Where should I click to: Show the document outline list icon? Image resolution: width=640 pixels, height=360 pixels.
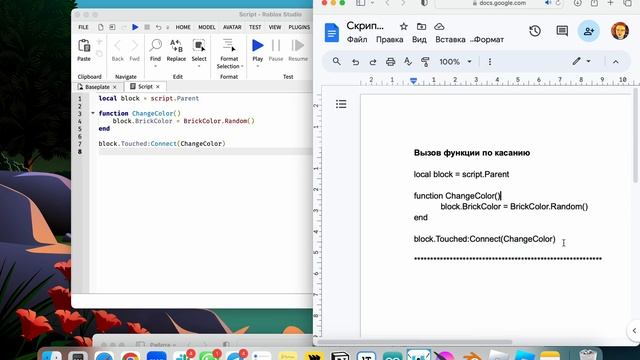(341, 104)
